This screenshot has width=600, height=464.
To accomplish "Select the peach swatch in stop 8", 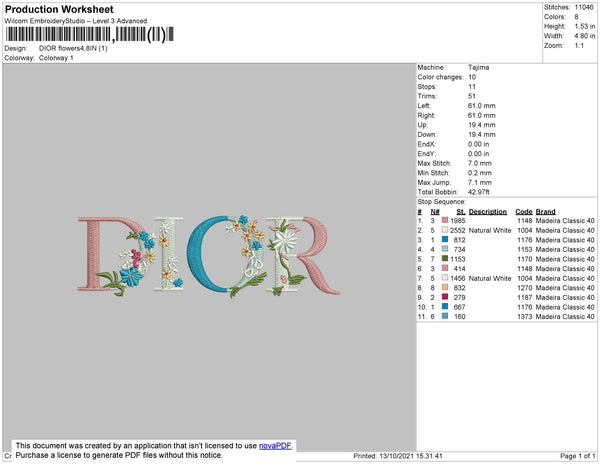I will [x=445, y=287].
